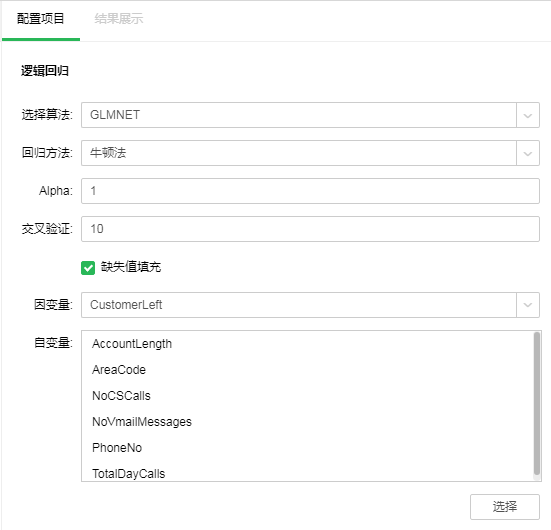The height and width of the screenshot is (530, 551).
Task: Click the 选择 button
Action: point(505,506)
